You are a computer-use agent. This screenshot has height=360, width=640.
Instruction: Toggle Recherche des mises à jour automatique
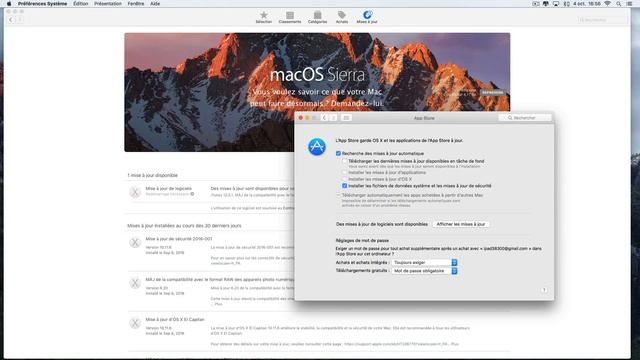338,153
